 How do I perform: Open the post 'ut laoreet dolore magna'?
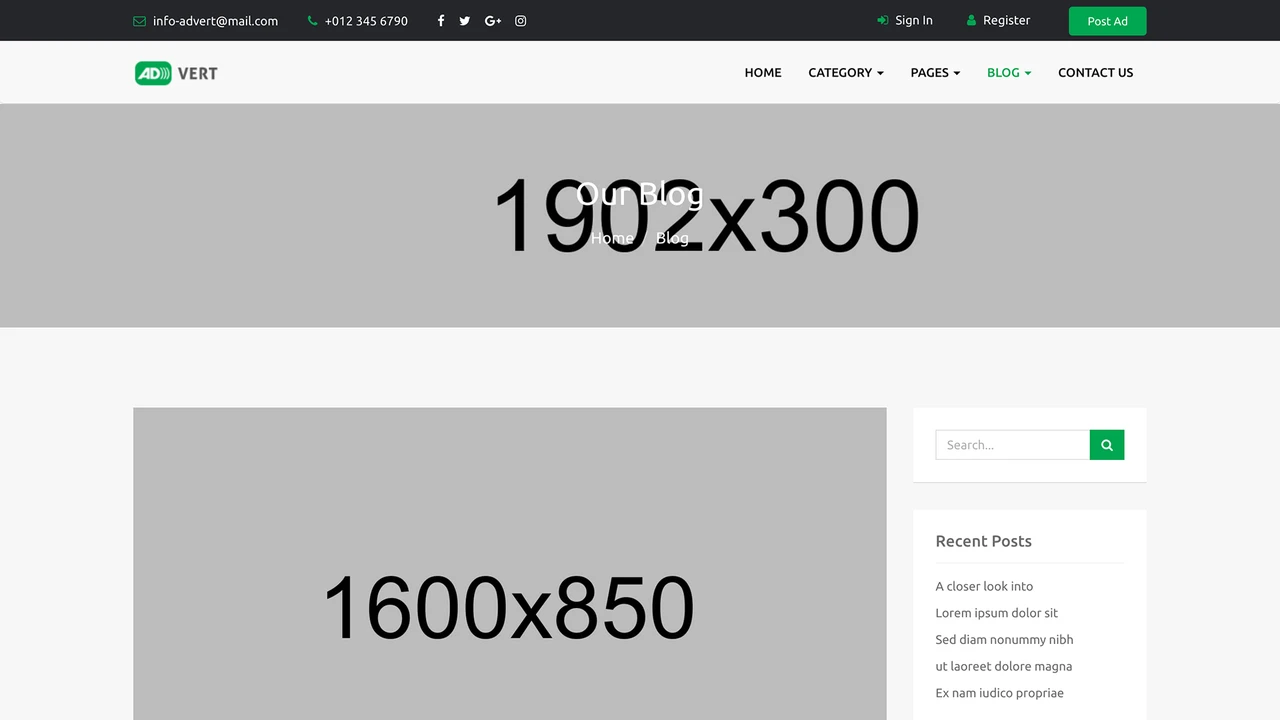(1004, 666)
